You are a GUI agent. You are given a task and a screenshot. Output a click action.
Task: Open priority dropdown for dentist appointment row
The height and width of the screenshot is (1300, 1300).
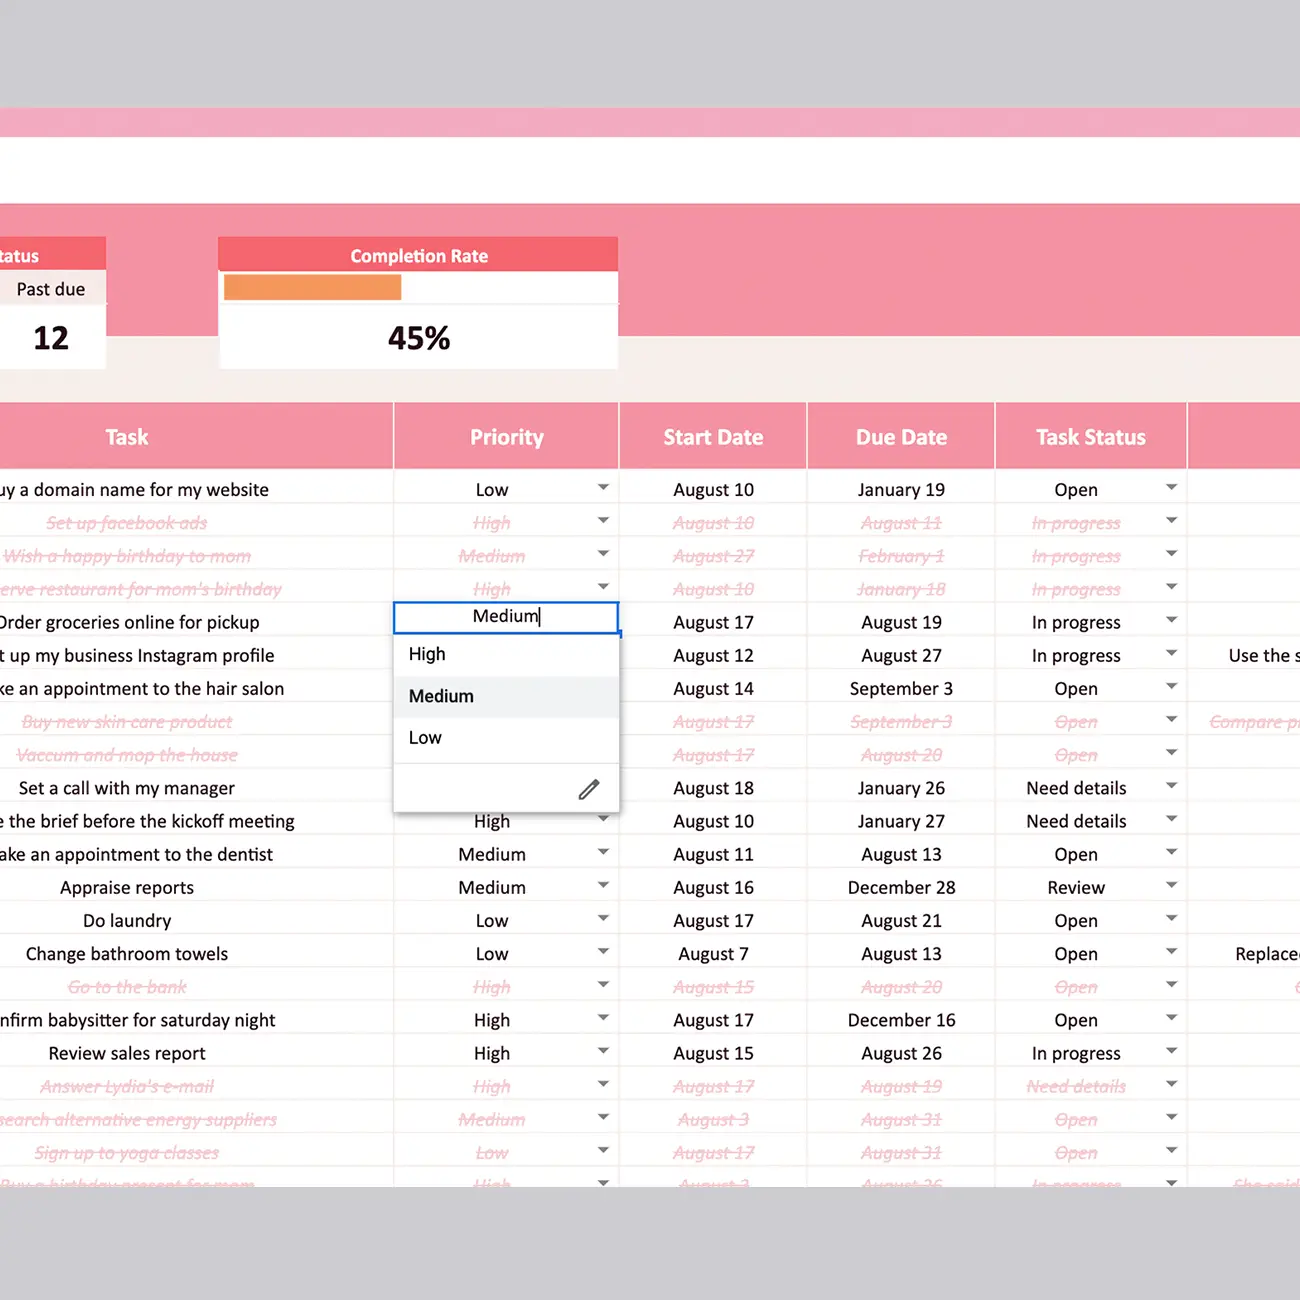tap(603, 852)
